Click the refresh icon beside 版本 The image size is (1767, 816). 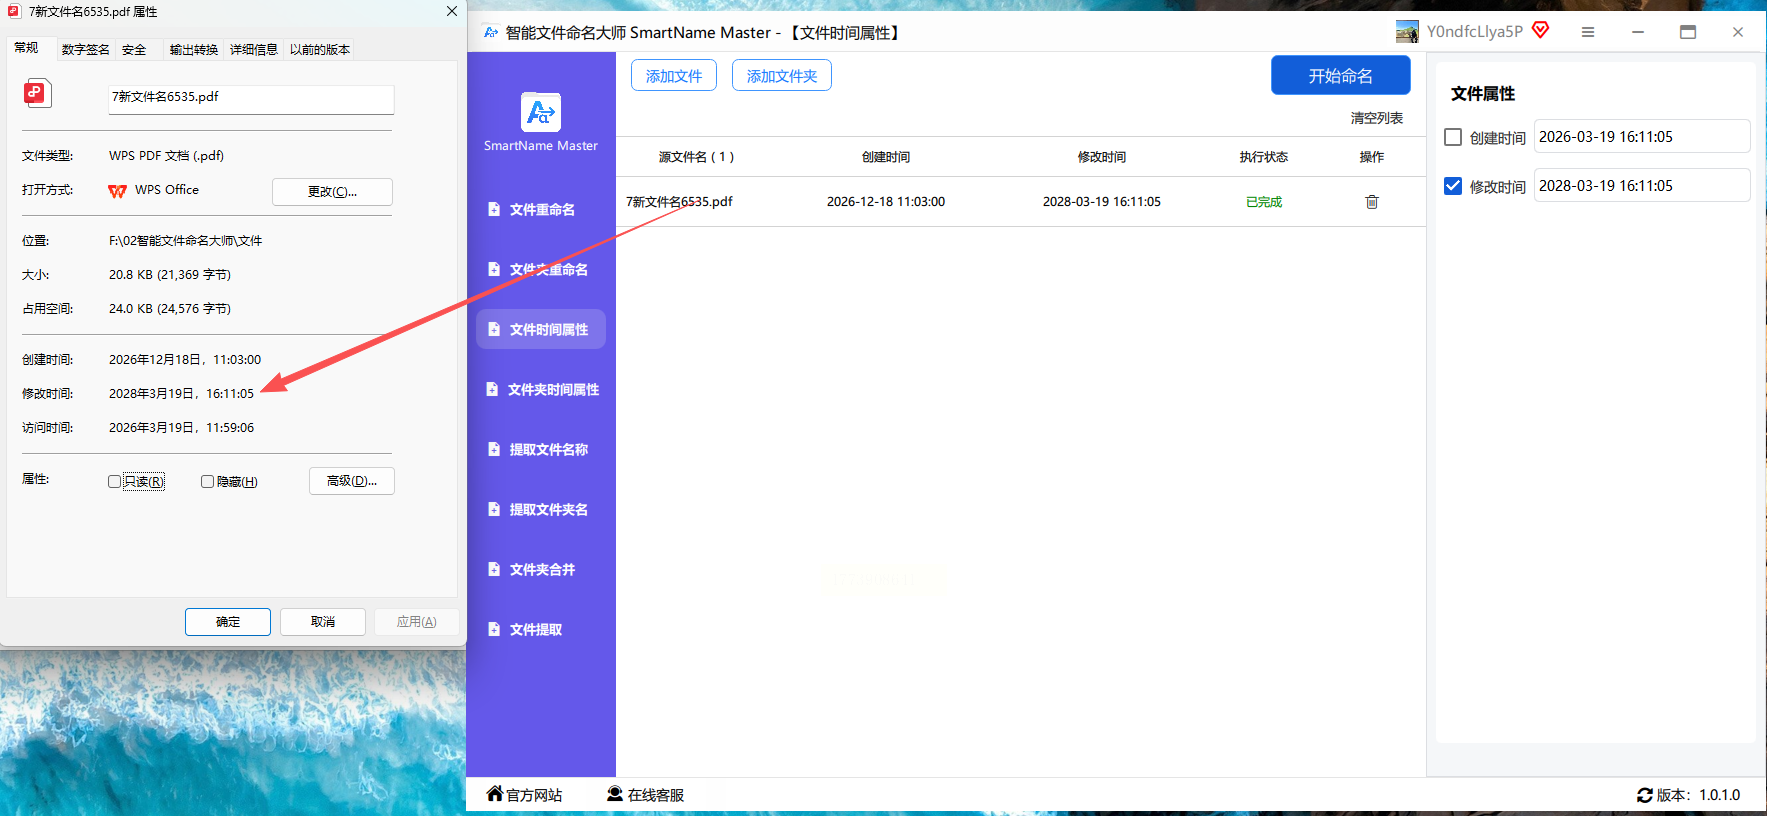coord(1645,795)
